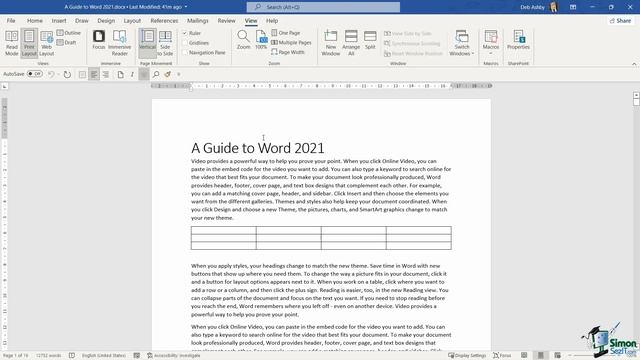This screenshot has width=640, height=360.
Task: Collapse the ribbon with the chevron
Action: coord(634,64)
